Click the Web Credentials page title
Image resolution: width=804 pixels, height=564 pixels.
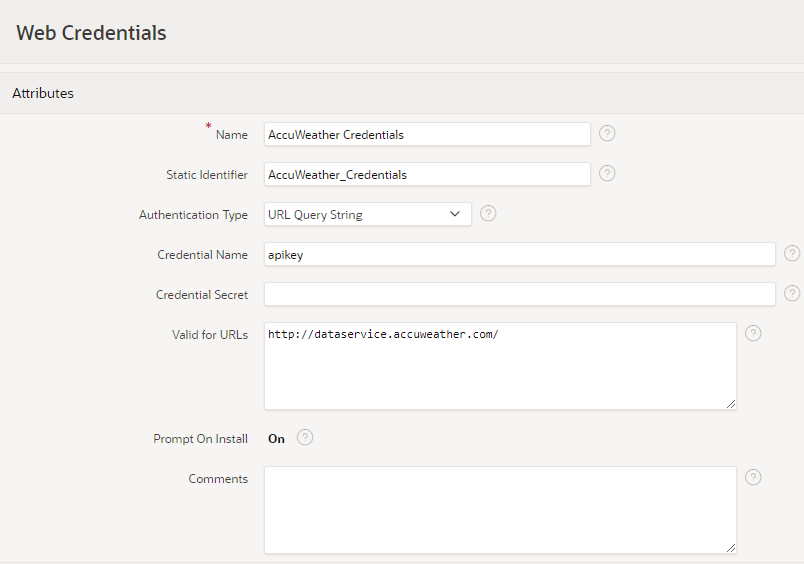(91, 33)
